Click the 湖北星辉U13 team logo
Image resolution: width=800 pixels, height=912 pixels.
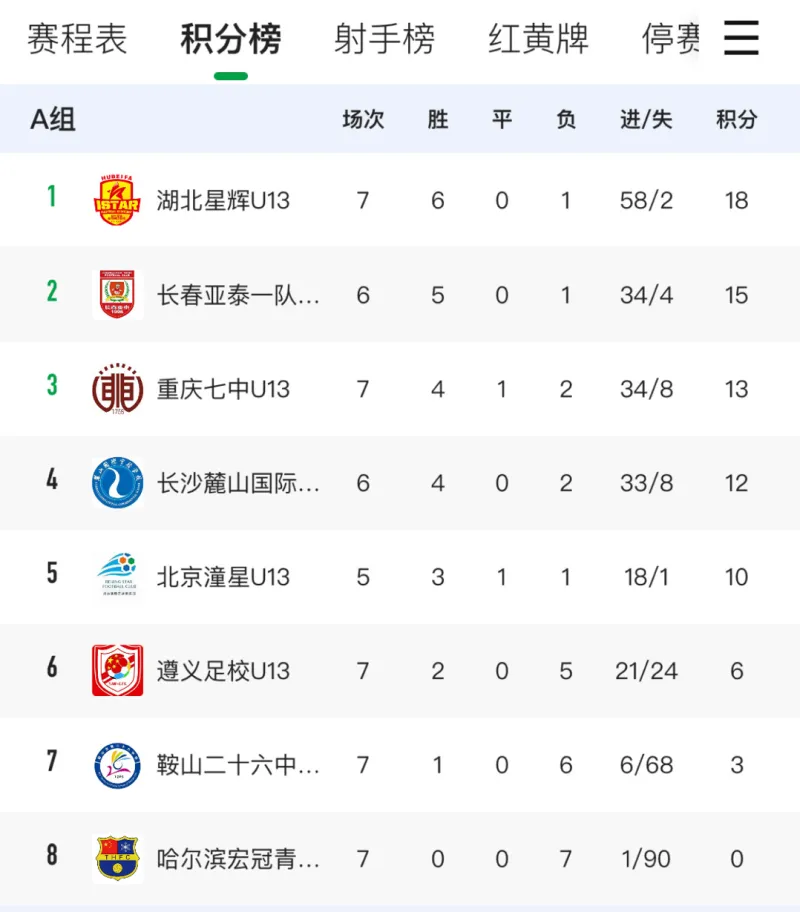117,200
